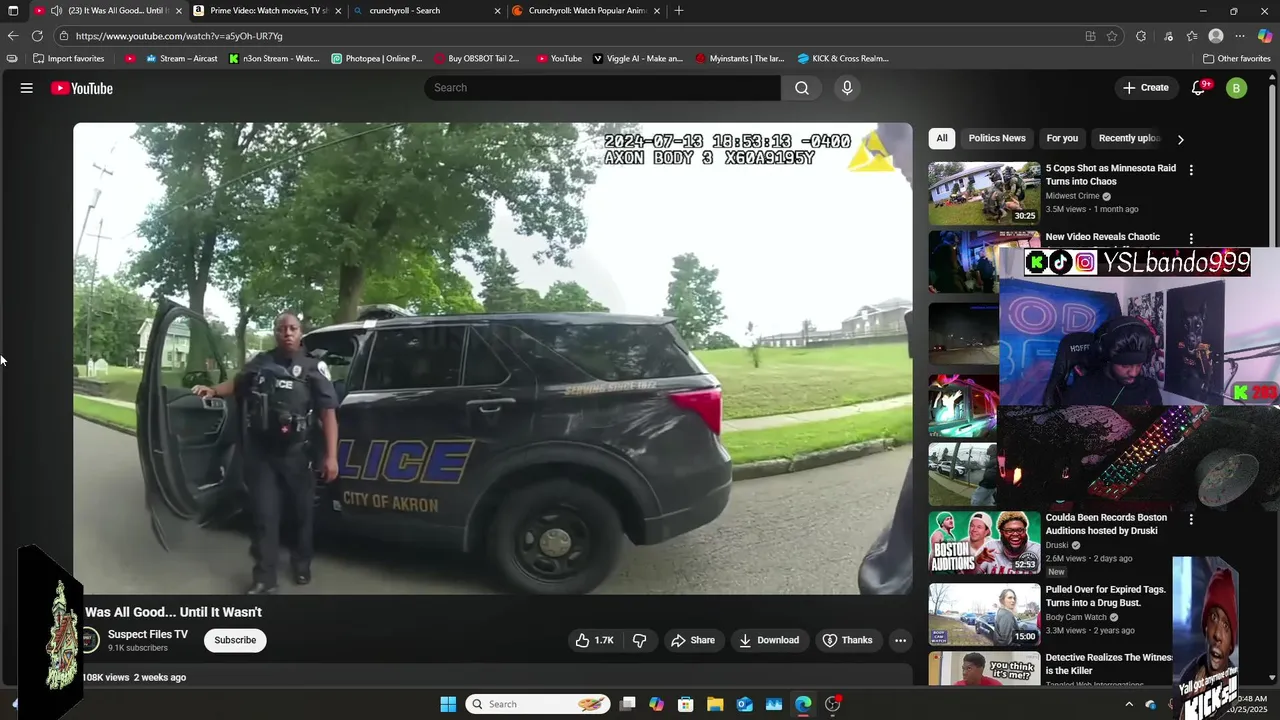Go back with the browser back arrow
1280x720 pixels.
12,36
